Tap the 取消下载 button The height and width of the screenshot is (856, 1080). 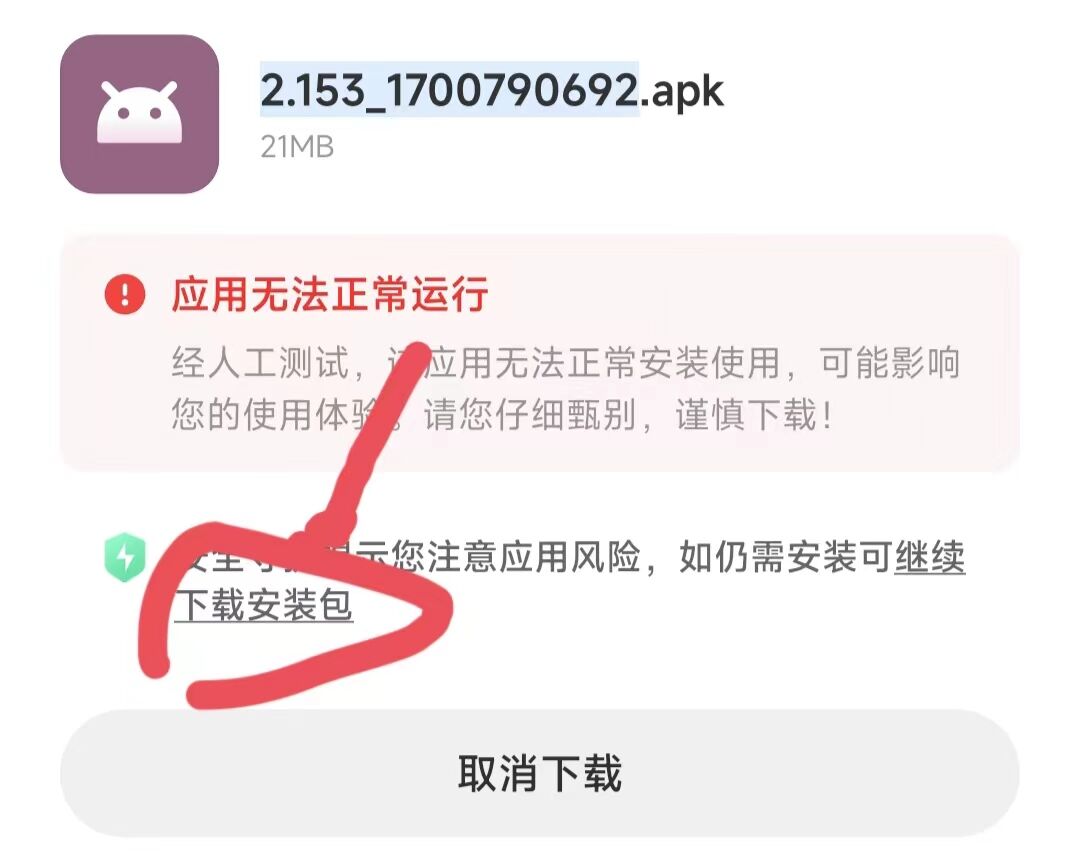coord(539,773)
